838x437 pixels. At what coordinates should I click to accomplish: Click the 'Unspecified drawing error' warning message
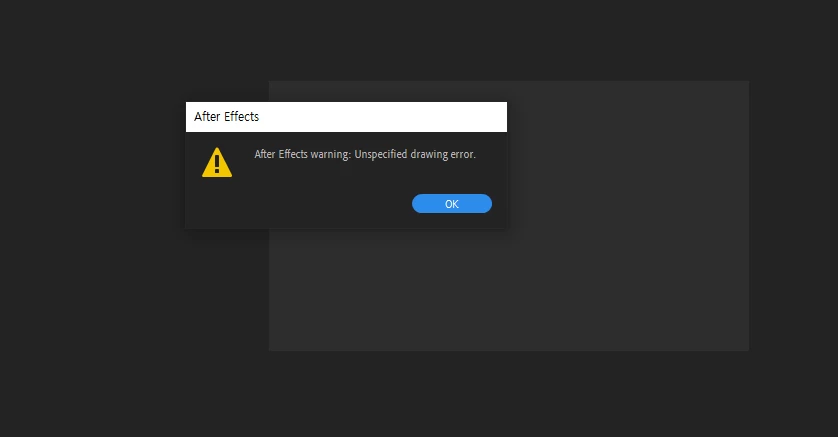365,154
